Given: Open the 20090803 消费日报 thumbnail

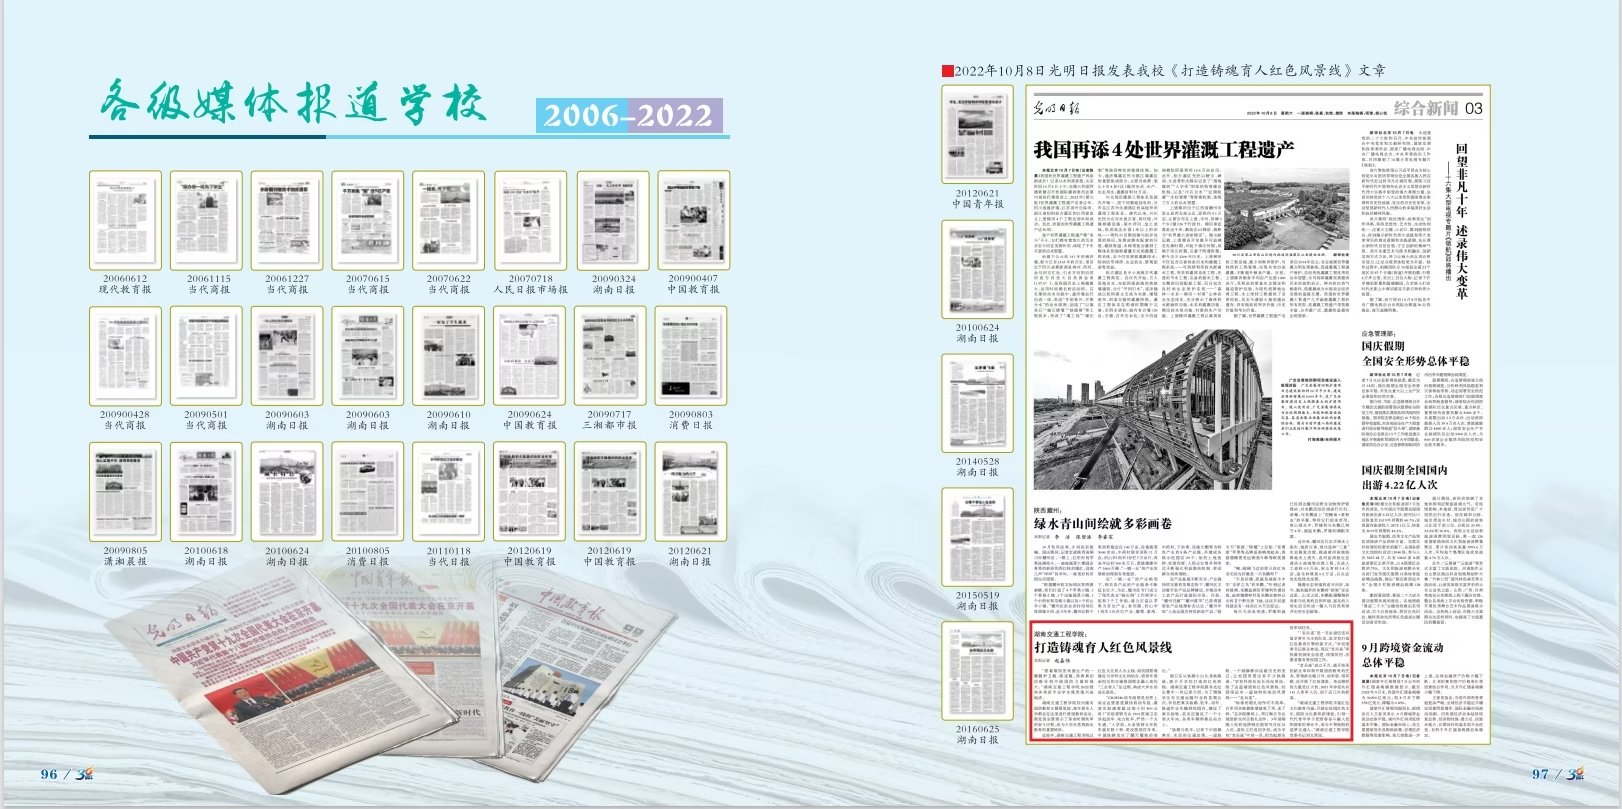Looking at the screenshot, I should (x=691, y=355).
